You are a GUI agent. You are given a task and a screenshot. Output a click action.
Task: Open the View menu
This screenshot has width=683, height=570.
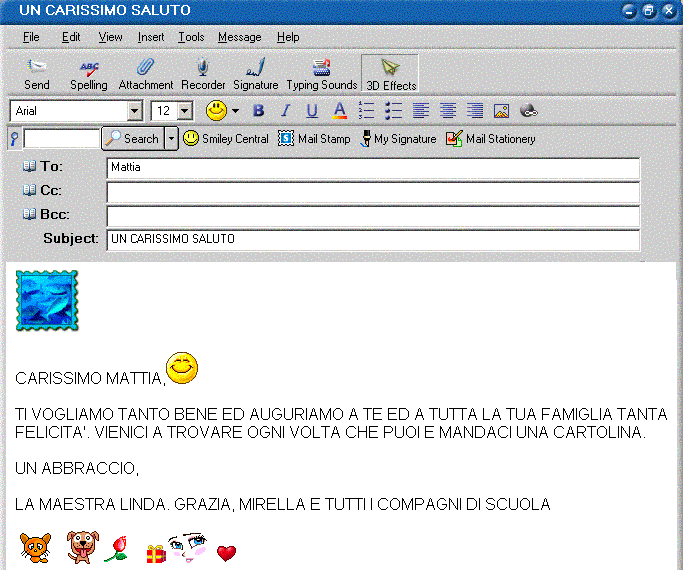pyautogui.click(x=110, y=37)
